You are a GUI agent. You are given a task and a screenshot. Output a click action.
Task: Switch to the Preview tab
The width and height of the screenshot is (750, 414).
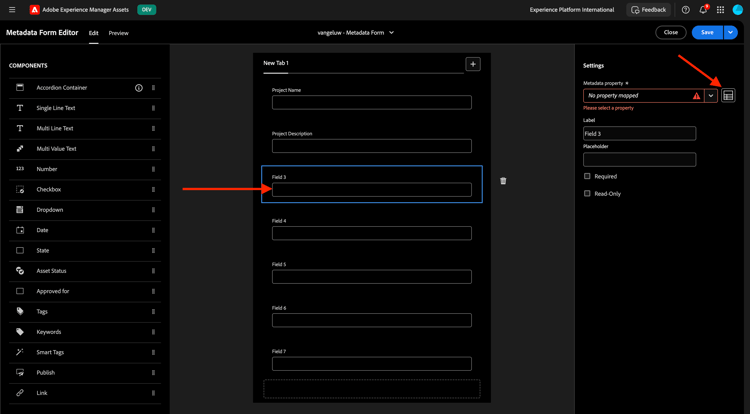[119, 33]
